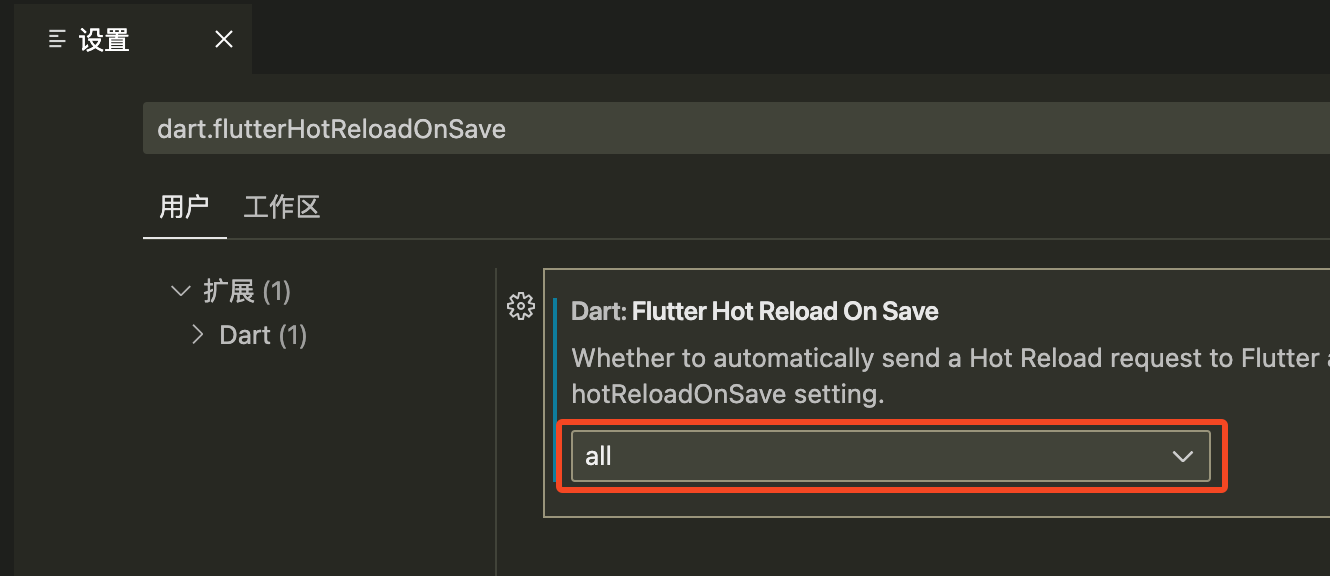Focus the dart.flutterHotReloadOnSave search box
1330x576 pixels.
(x=736, y=129)
